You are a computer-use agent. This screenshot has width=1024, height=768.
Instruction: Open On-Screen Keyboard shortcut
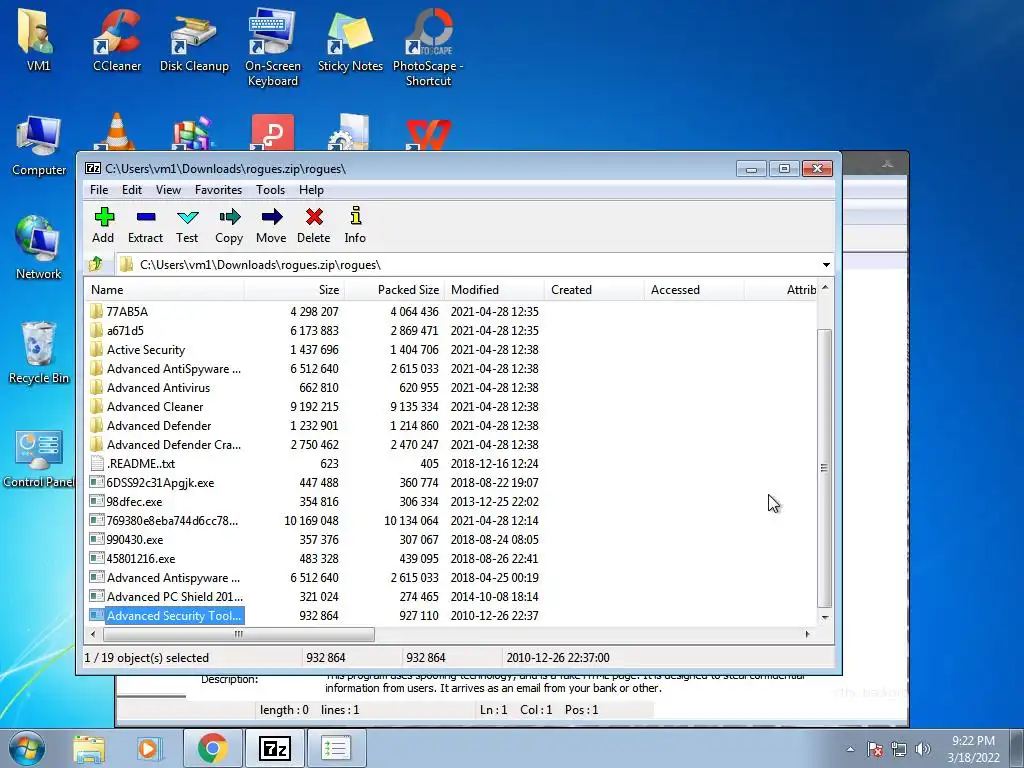click(273, 48)
